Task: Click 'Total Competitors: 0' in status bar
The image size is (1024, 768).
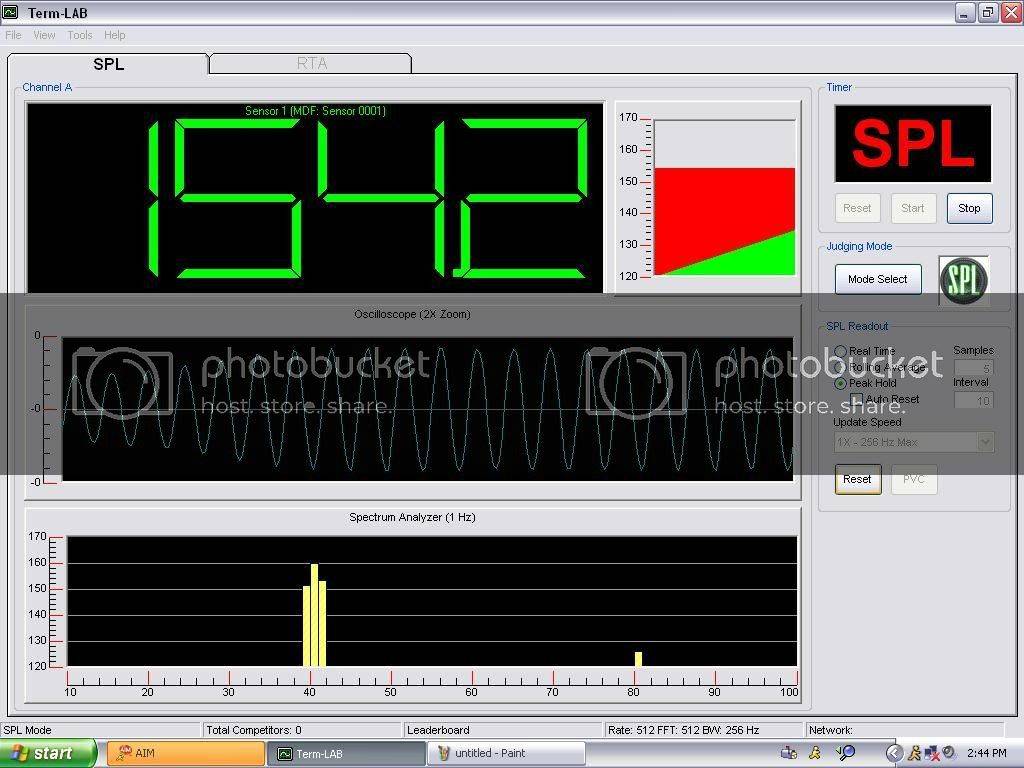Action: click(x=253, y=730)
